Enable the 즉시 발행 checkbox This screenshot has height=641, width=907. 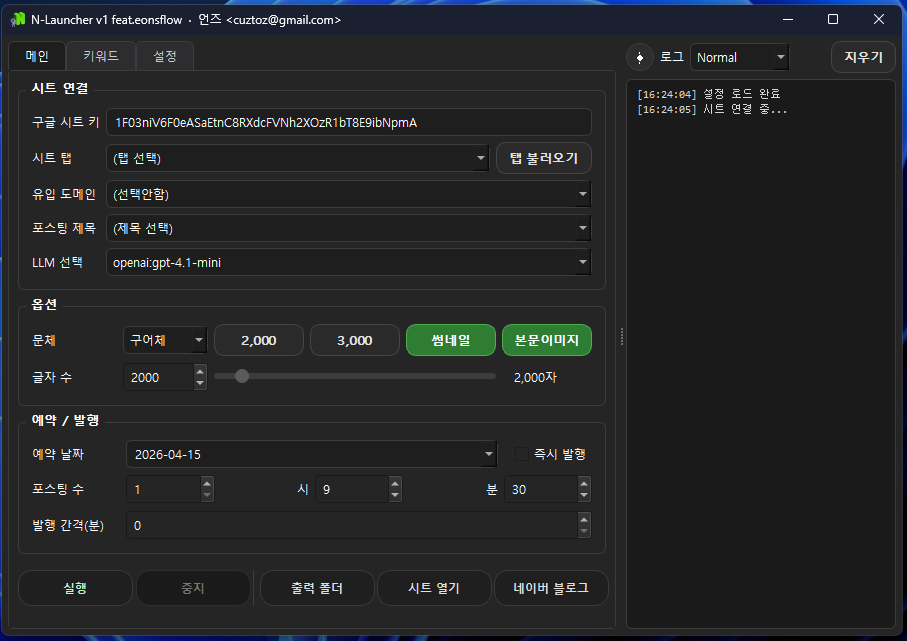point(522,454)
